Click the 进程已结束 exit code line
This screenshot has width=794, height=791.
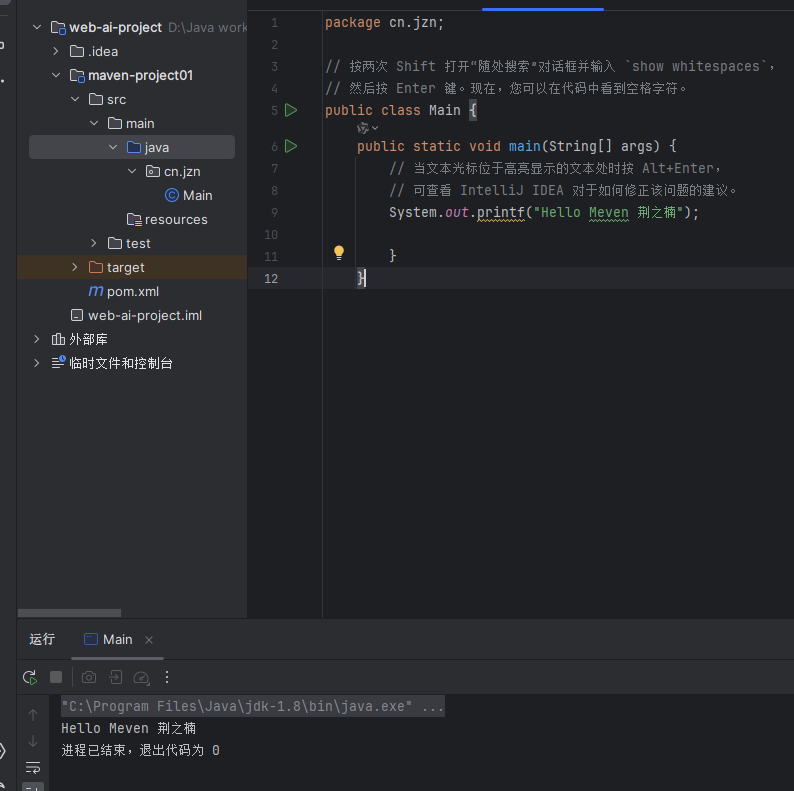(140, 750)
